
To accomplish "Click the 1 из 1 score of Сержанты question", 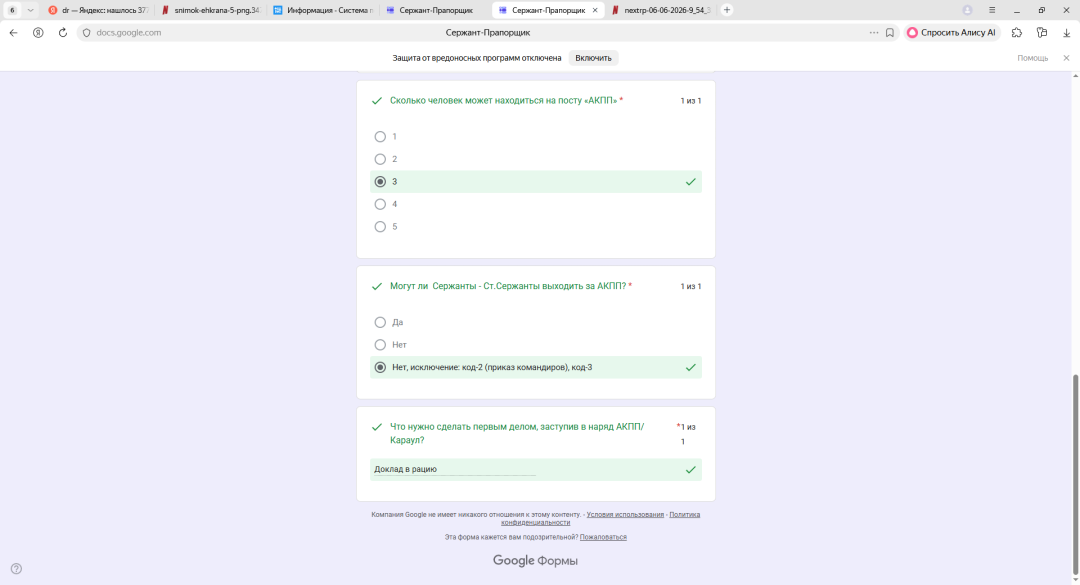I will tap(690, 286).
